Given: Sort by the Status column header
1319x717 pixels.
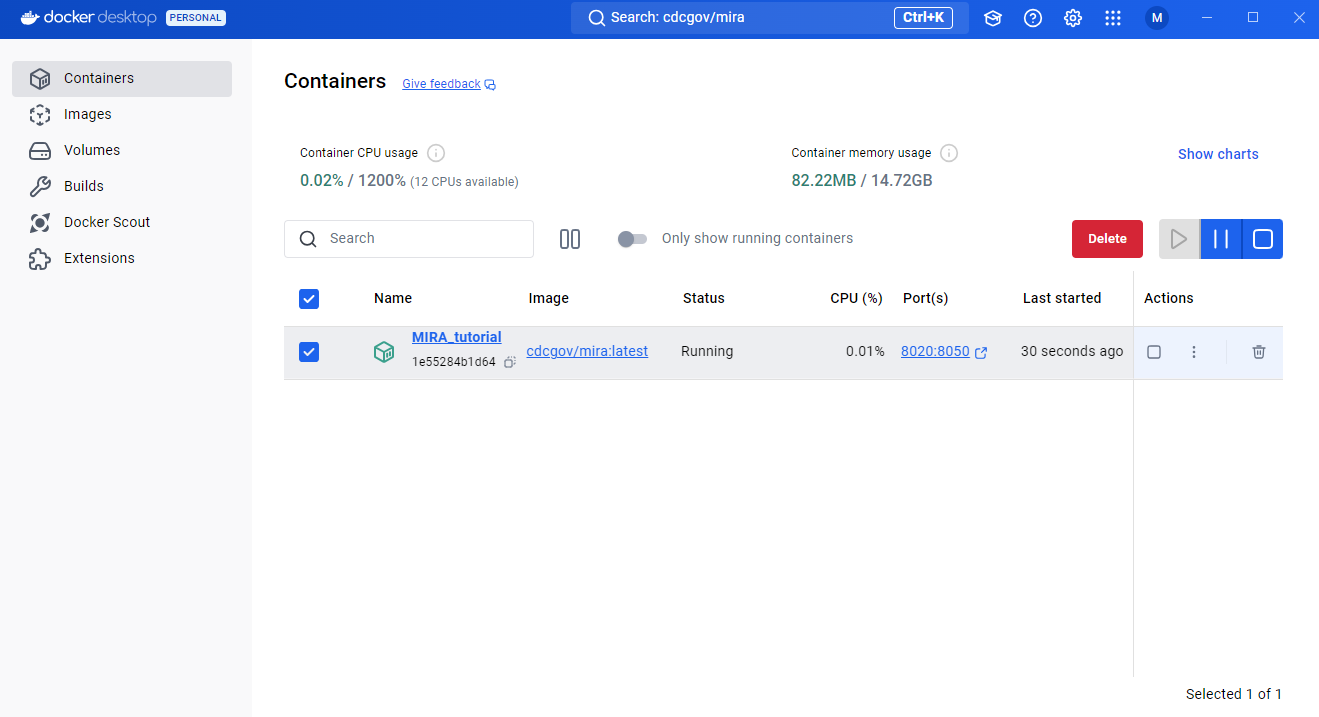Looking at the screenshot, I should 704,298.
